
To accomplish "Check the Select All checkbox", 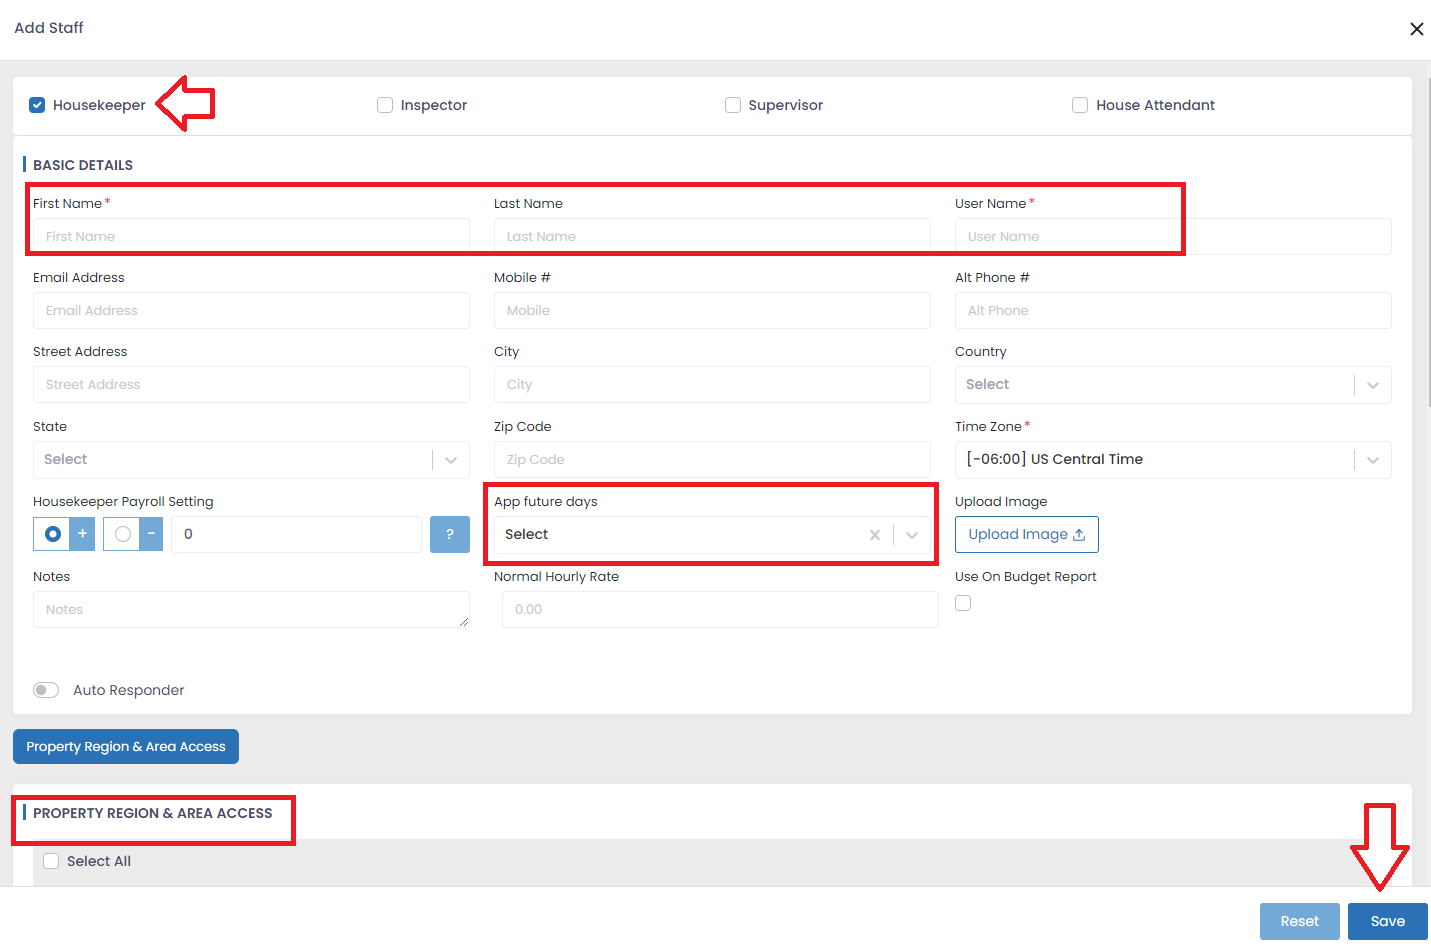I will click(x=51, y=861).
